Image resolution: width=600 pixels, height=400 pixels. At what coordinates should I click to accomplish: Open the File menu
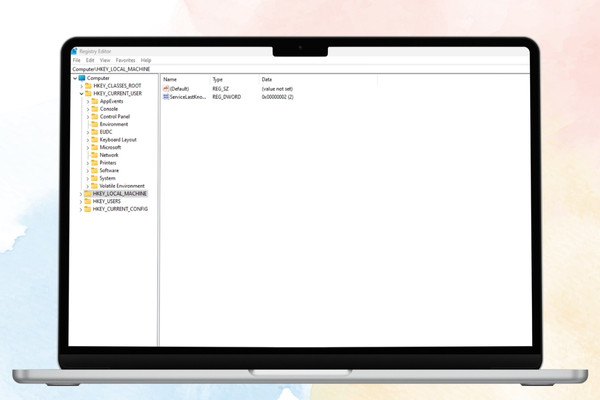click(x=77, y=60)
